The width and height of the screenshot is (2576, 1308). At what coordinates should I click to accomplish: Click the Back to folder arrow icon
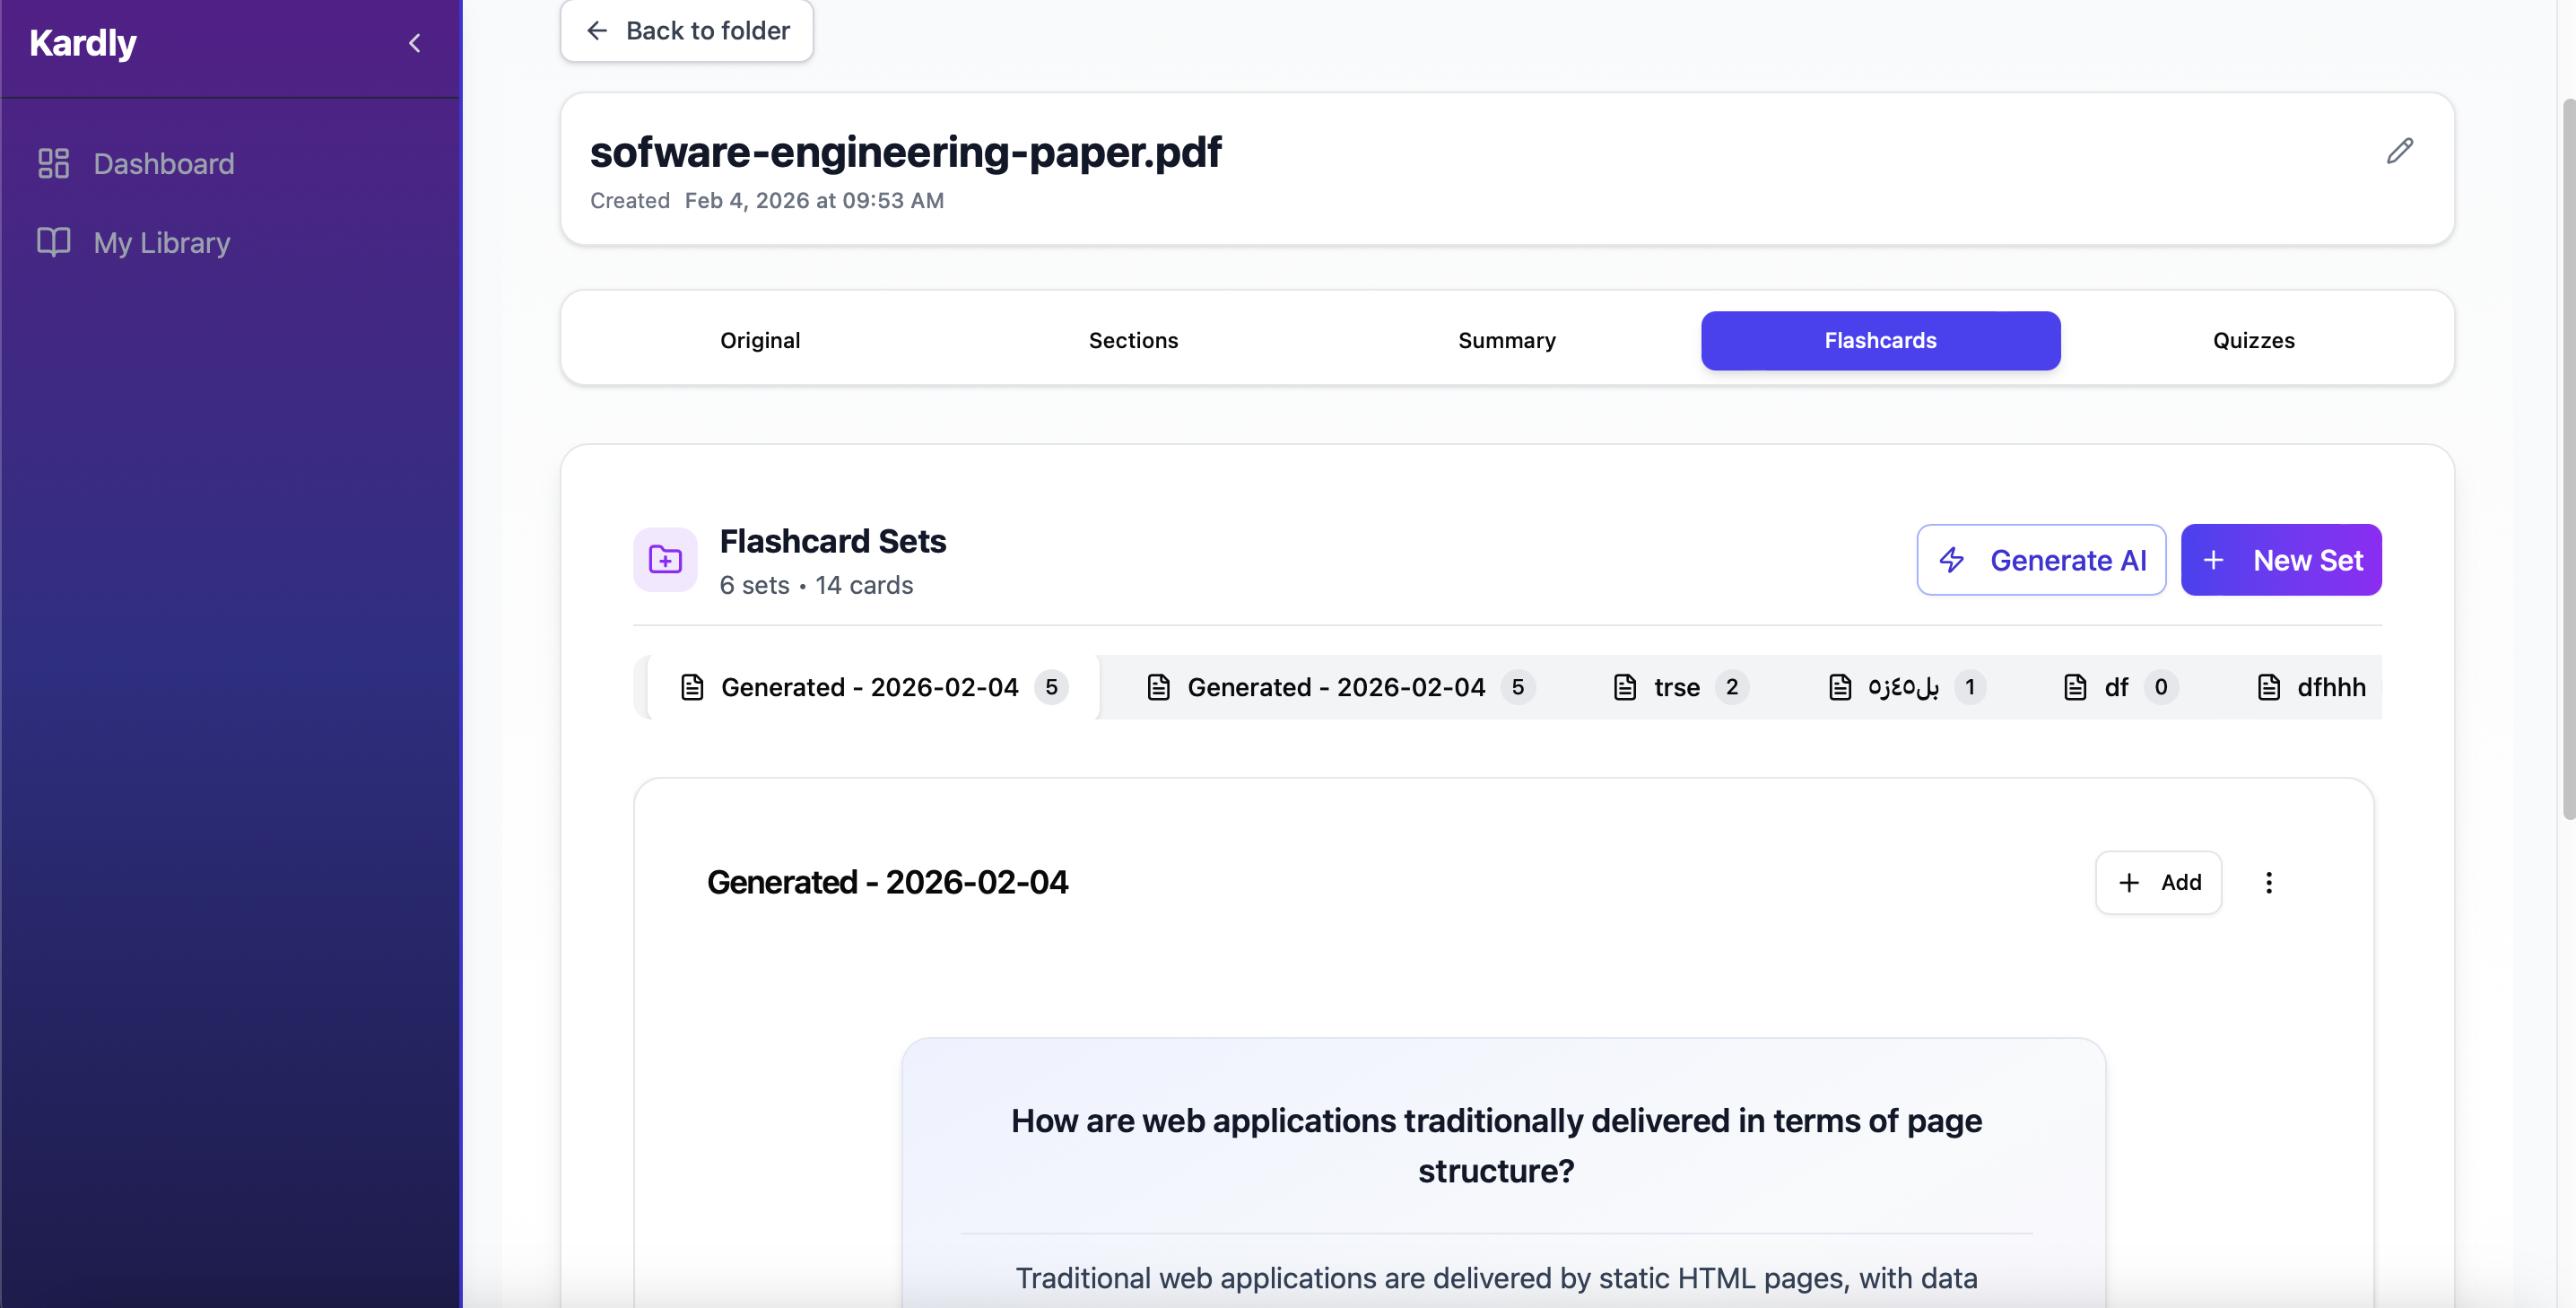(597, 31)
